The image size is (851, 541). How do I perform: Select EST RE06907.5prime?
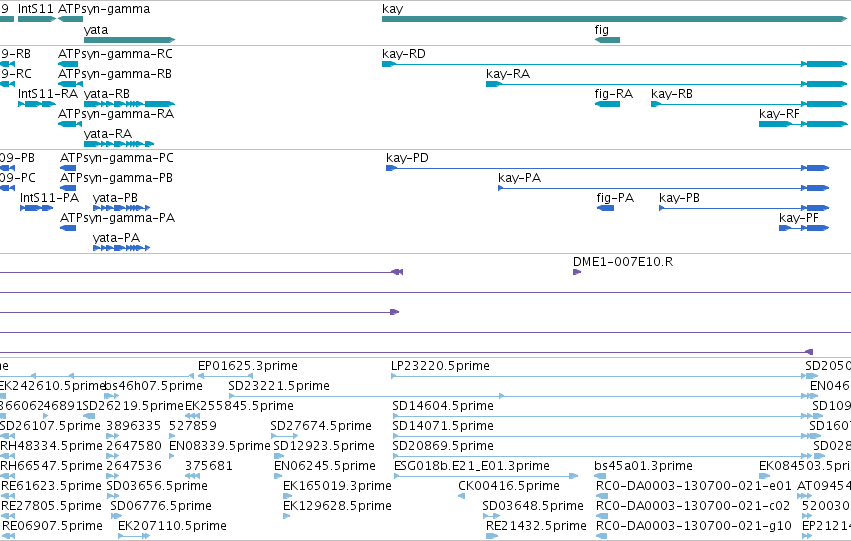tap(9, 537)
